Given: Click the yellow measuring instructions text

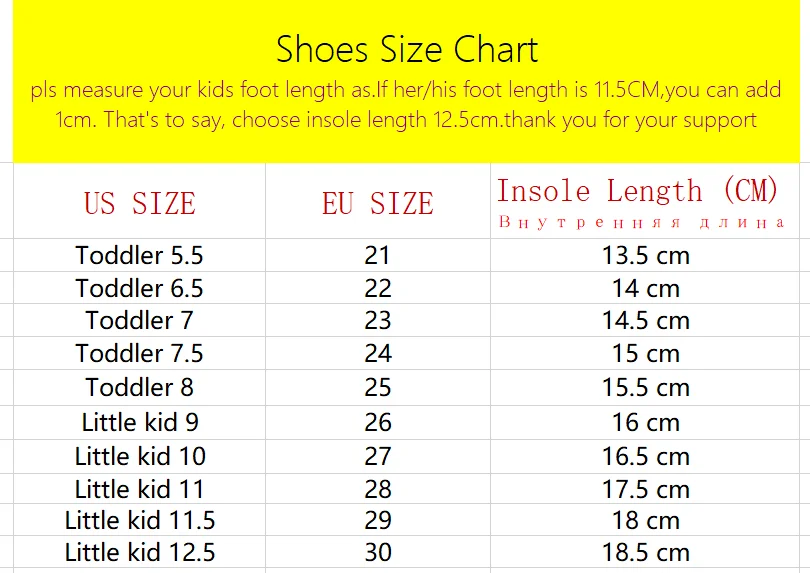Looking at the screenshot, I should click(406, 105).
